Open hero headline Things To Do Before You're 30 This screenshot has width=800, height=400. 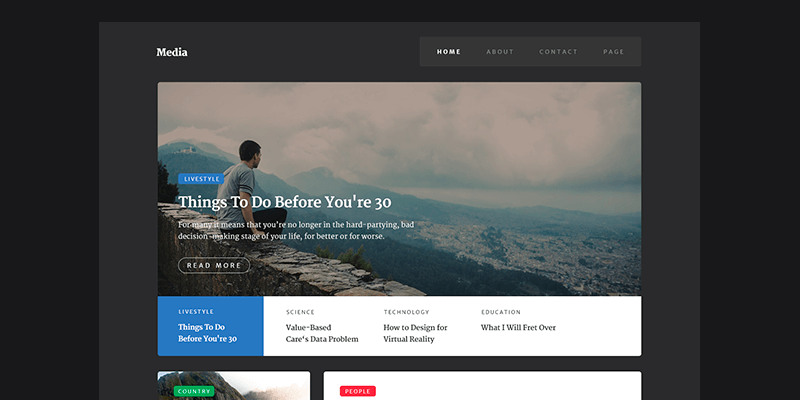coord(285,203)
